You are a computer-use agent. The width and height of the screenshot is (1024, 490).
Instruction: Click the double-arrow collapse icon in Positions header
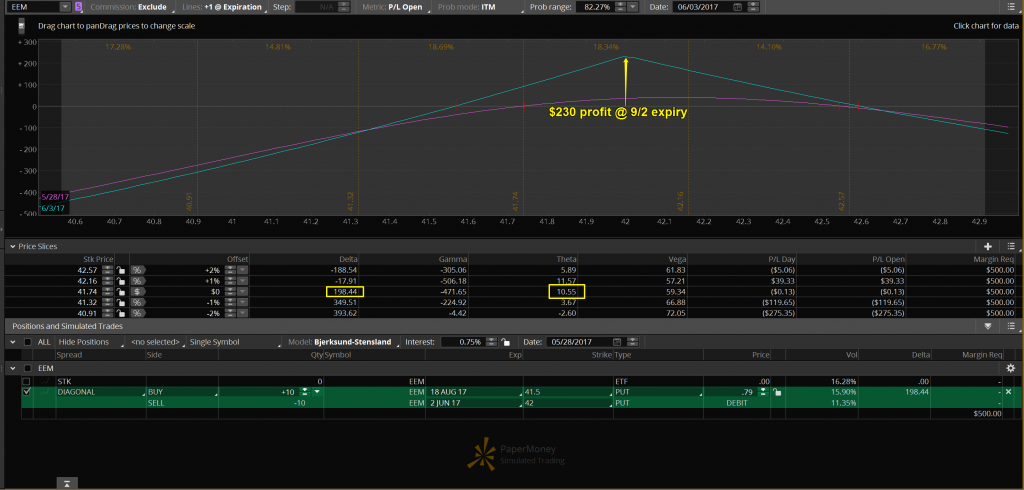pos(987,325)
